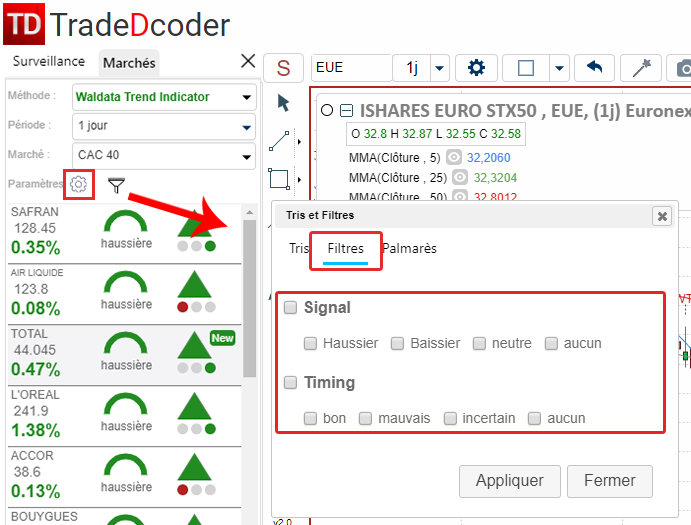The image size is (691, 525).
Task: Open chart settings gear in toolbar
Action: pos(476,68)
